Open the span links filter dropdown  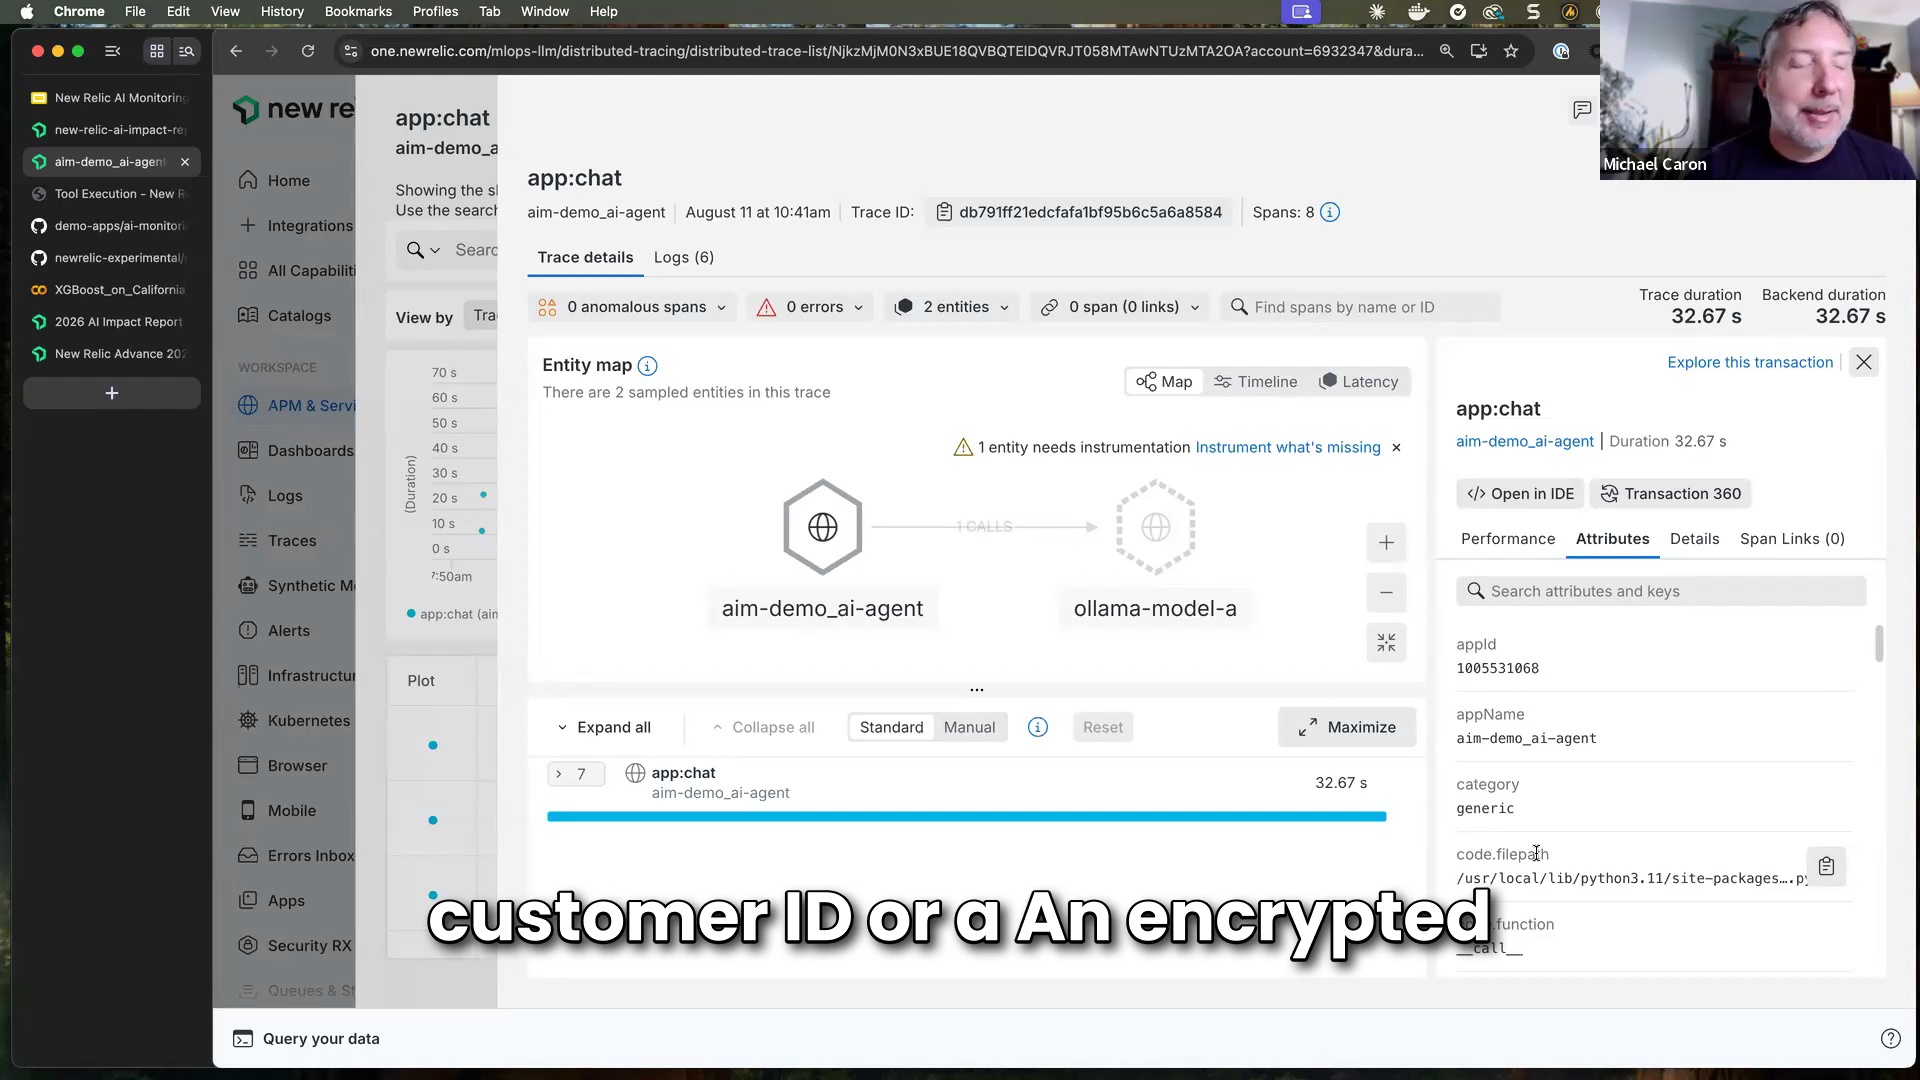[x=1120, y=307]
